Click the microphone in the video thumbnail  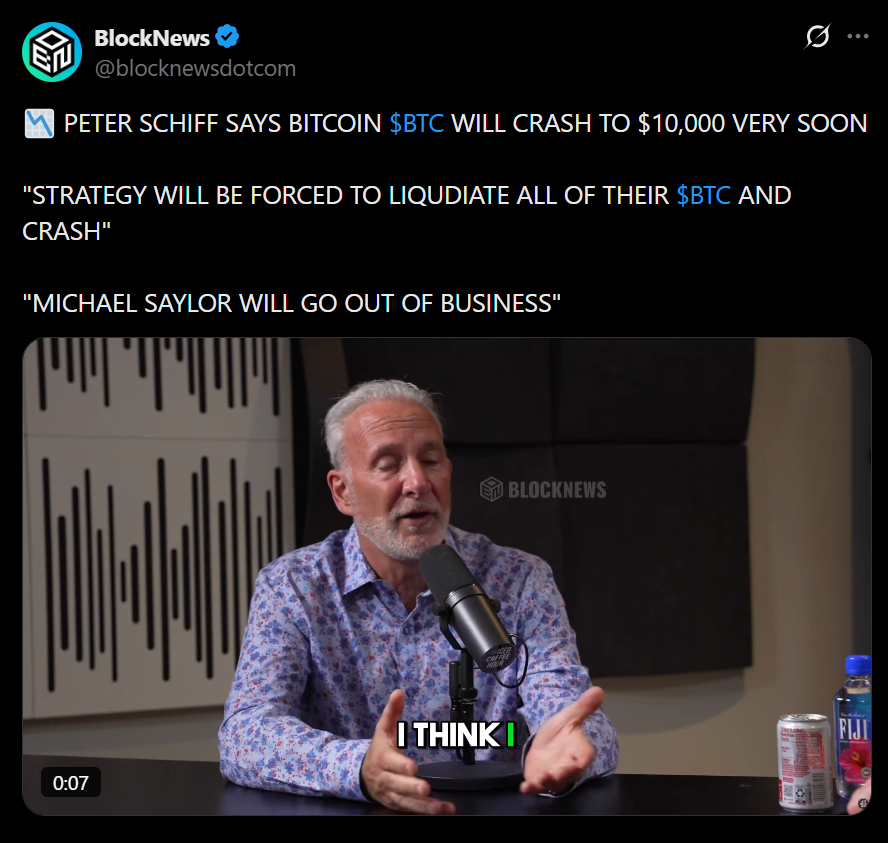tap(466, 609)
